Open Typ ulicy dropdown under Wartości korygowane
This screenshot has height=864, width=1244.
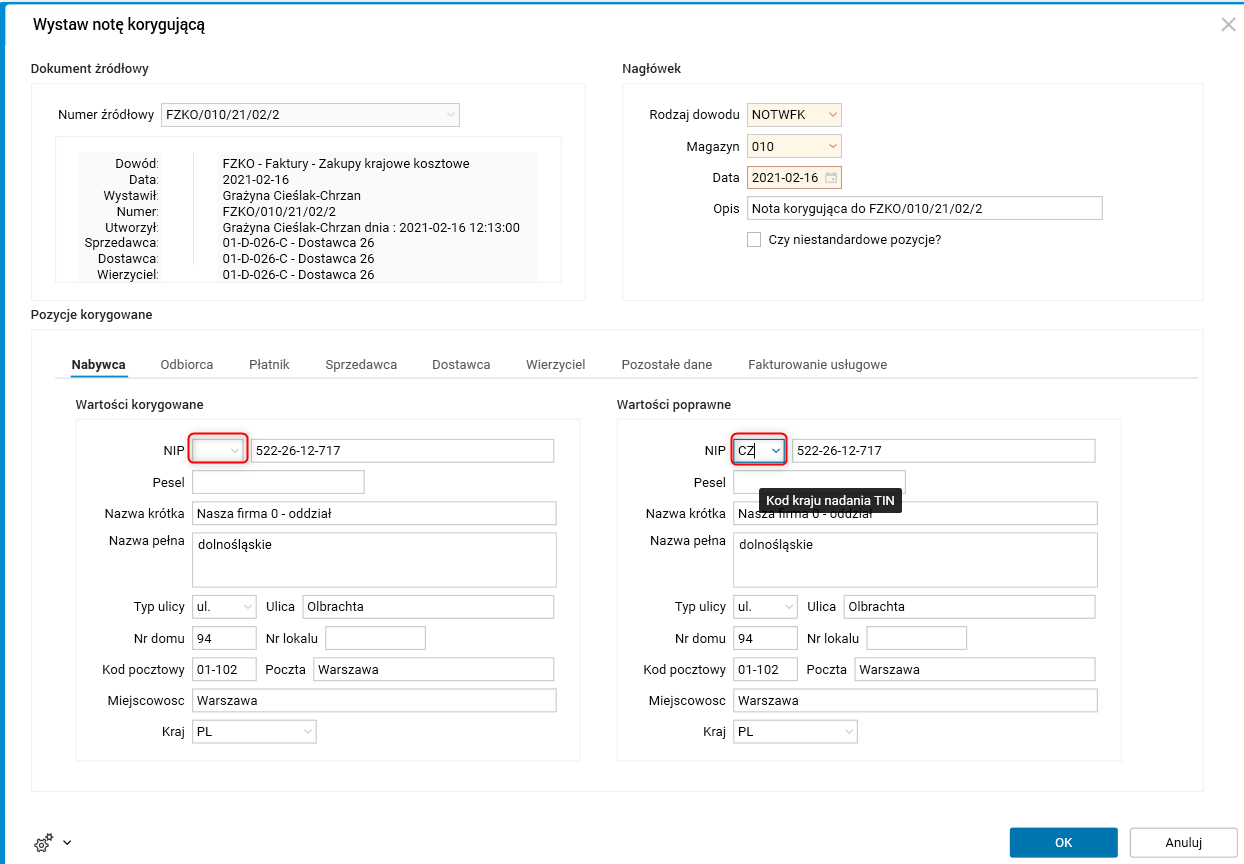pyautogui.click(x=248, y=607)
